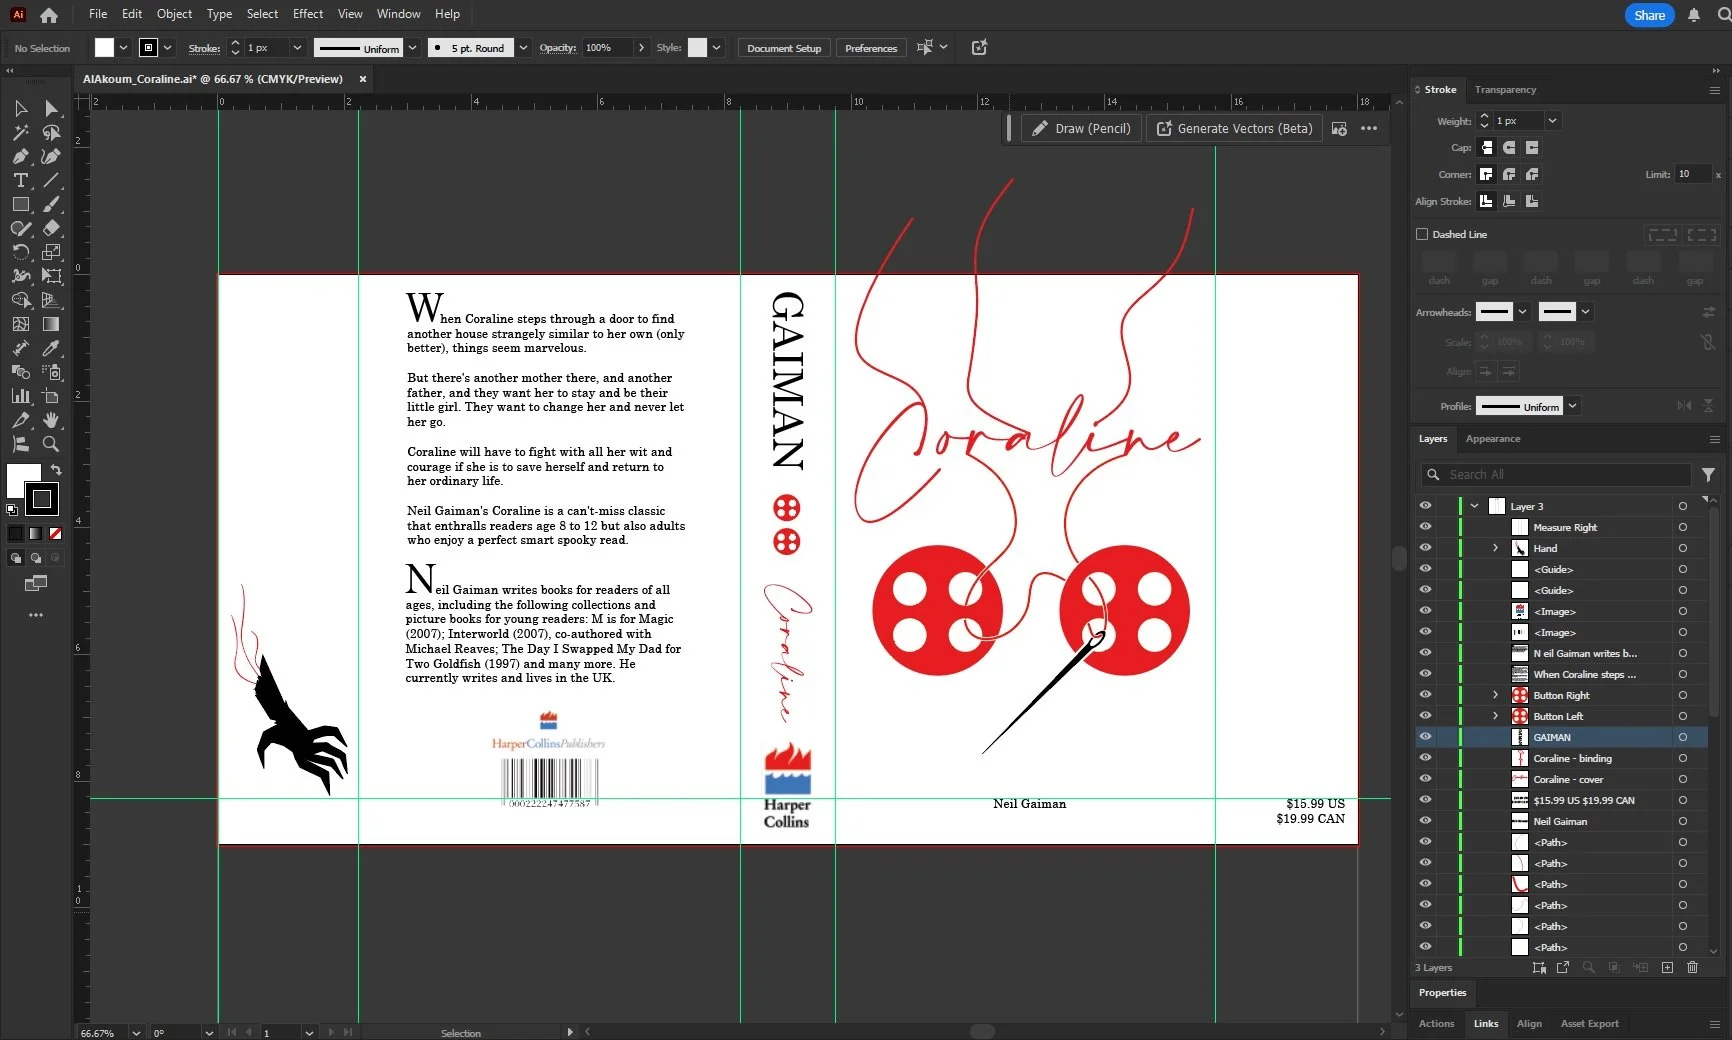Open the Asset Export tab
Image resolution: width=1732 pixels, height=1040 pixels.
(x=1590, y=1023)
